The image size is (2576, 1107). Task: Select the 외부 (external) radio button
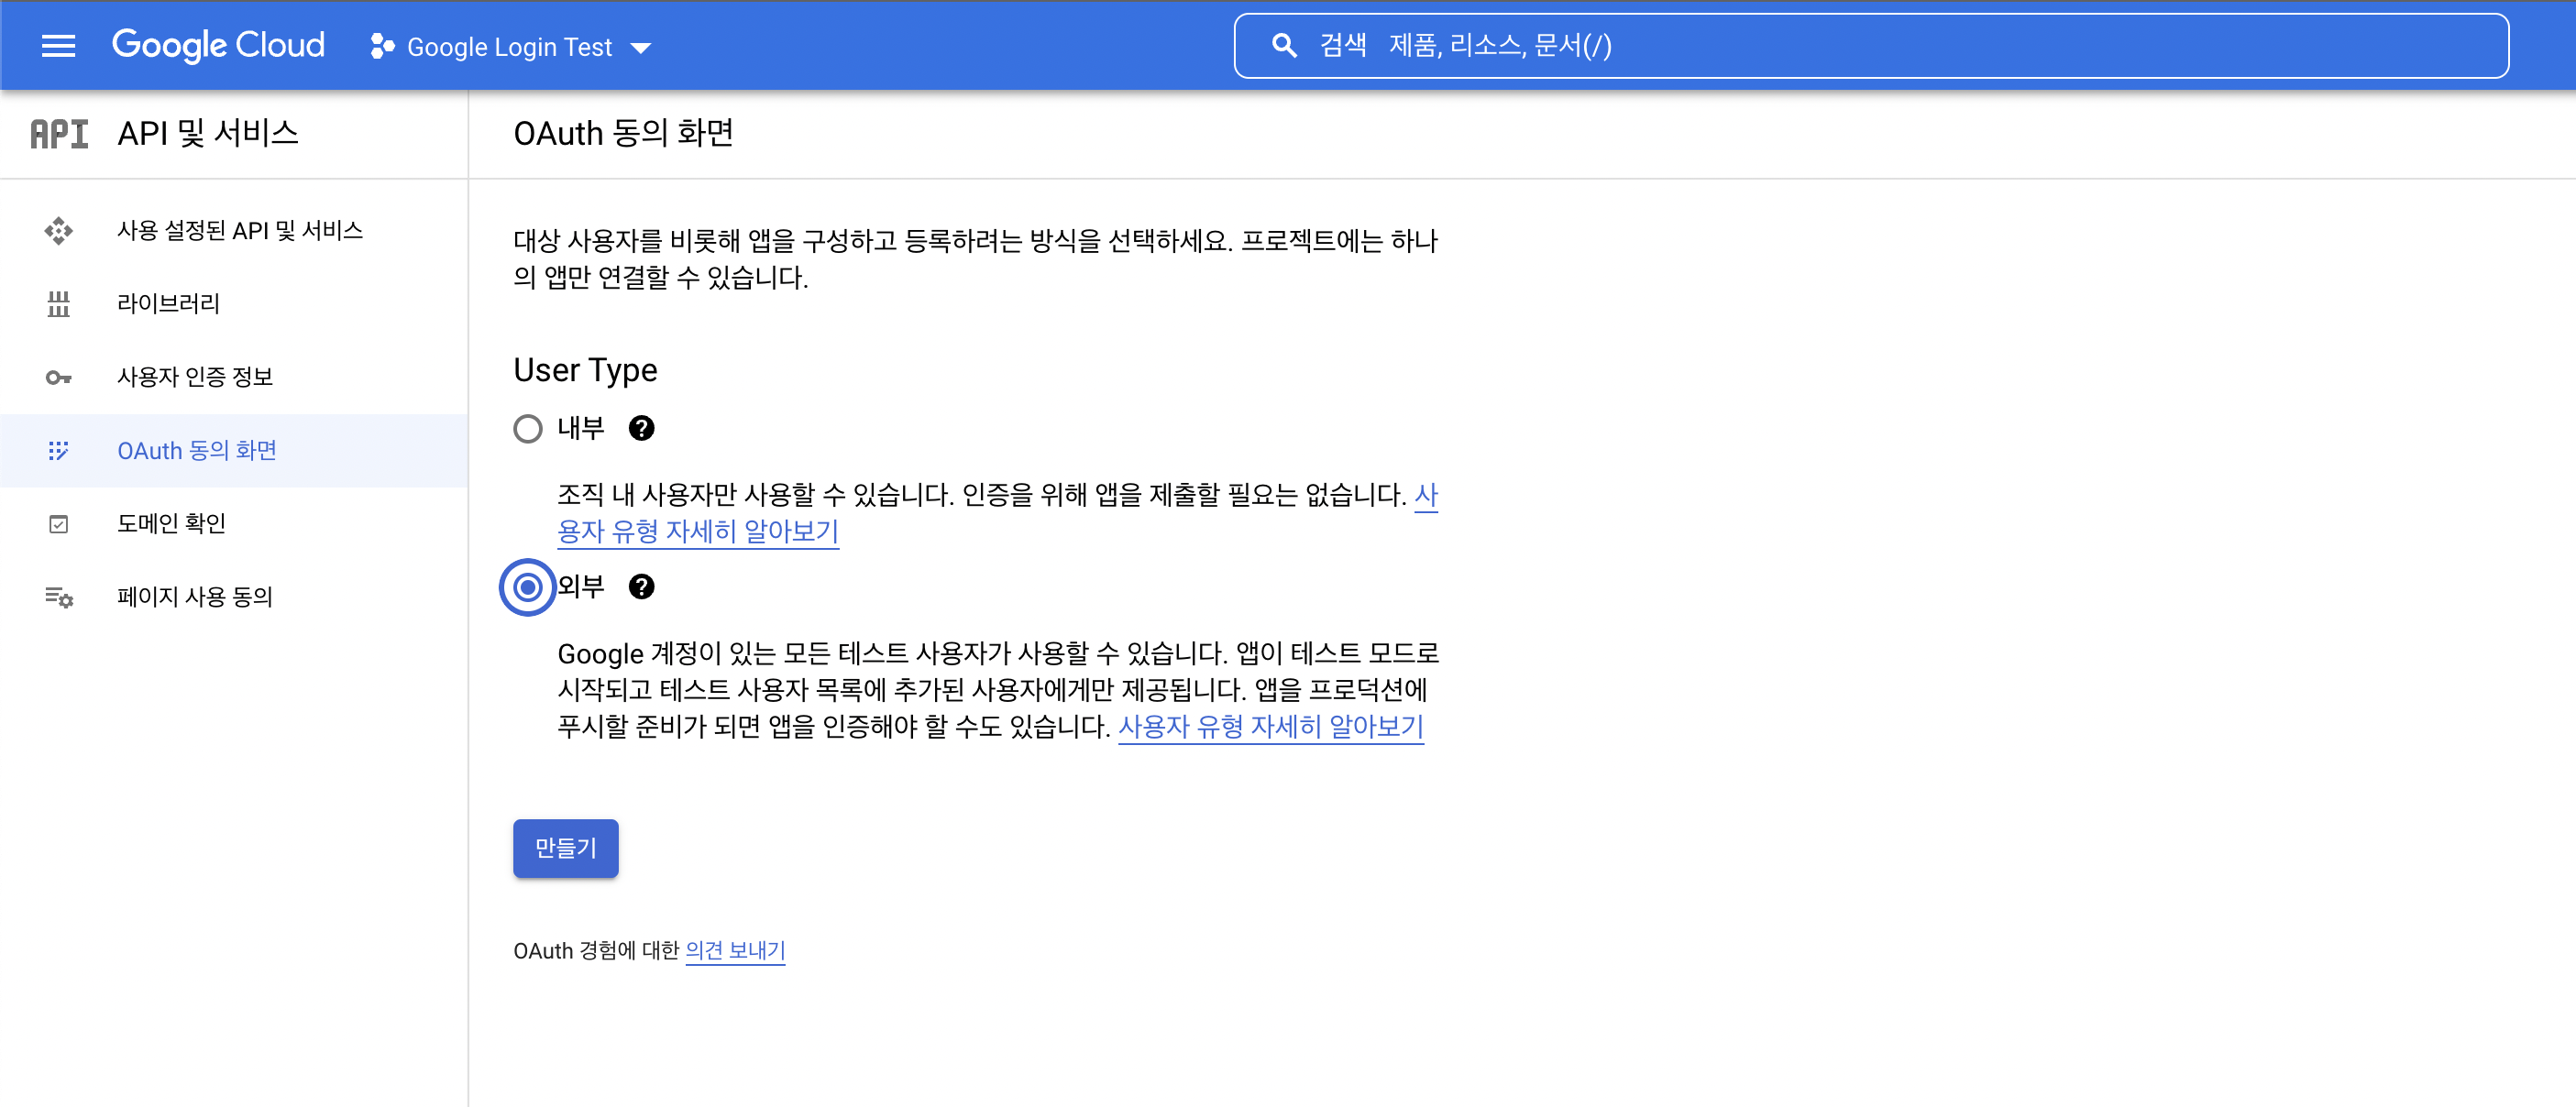click(x=528, y=587)
